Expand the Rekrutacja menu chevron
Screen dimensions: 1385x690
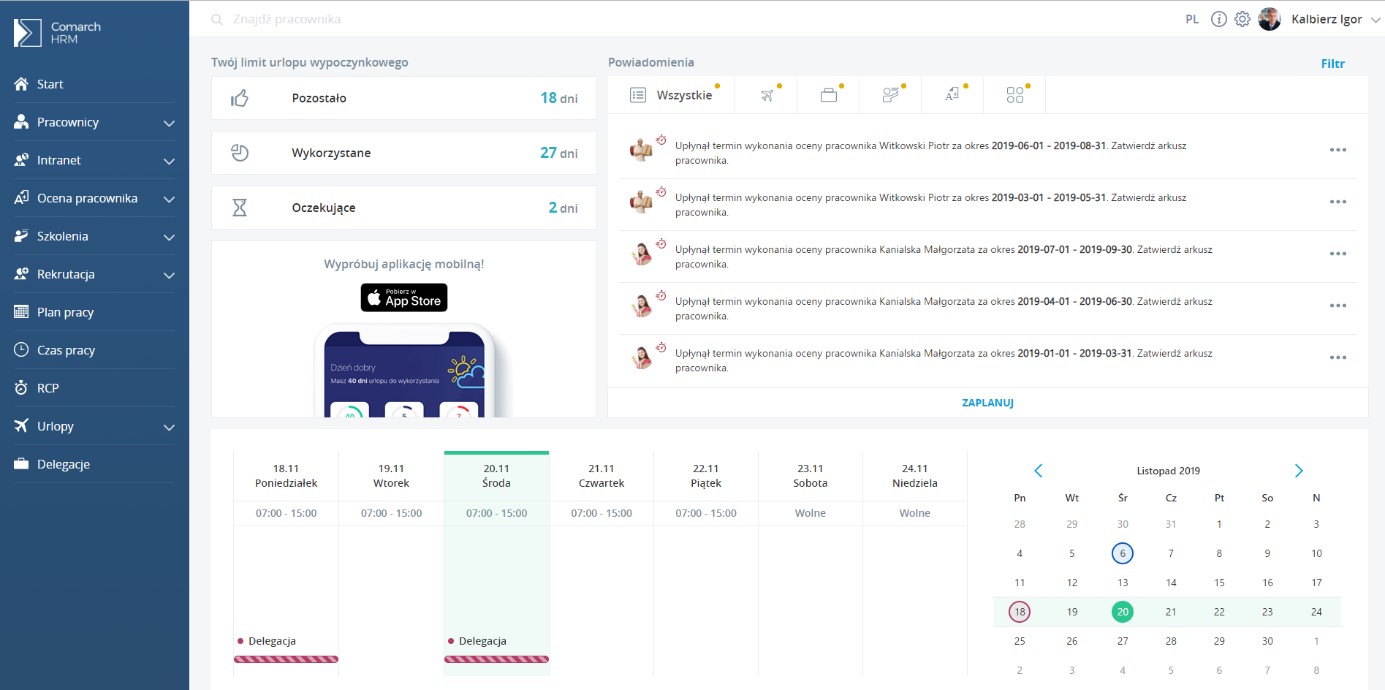coord(169,275)
